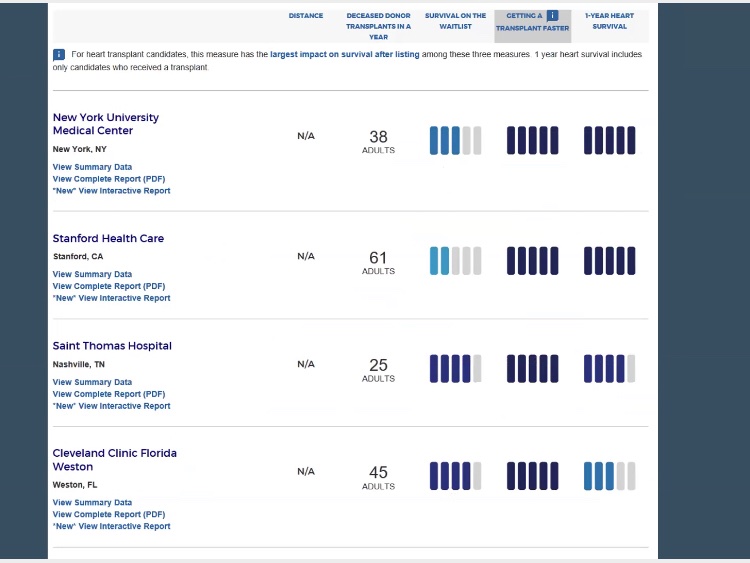Sort by Deceased Donor Transplants in a Year
The height and width of the screenshot is (563, 750).
(378, 26)
